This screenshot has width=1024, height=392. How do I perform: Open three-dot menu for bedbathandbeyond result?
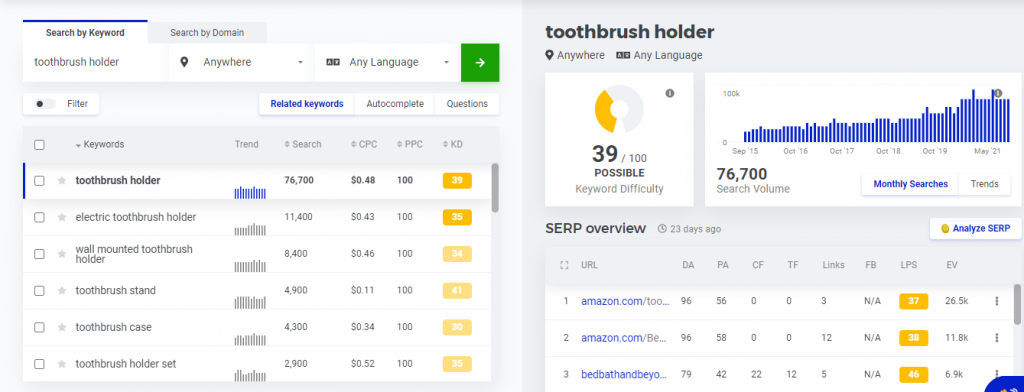(997, 374)
